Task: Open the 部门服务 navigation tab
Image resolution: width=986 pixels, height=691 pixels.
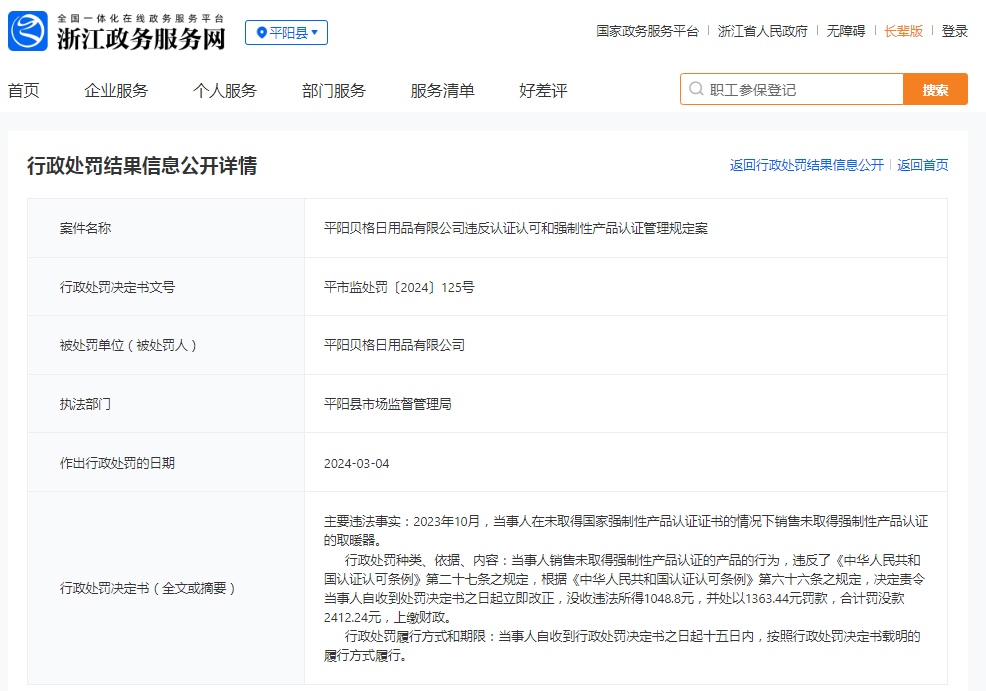Action: click(334, 91)
